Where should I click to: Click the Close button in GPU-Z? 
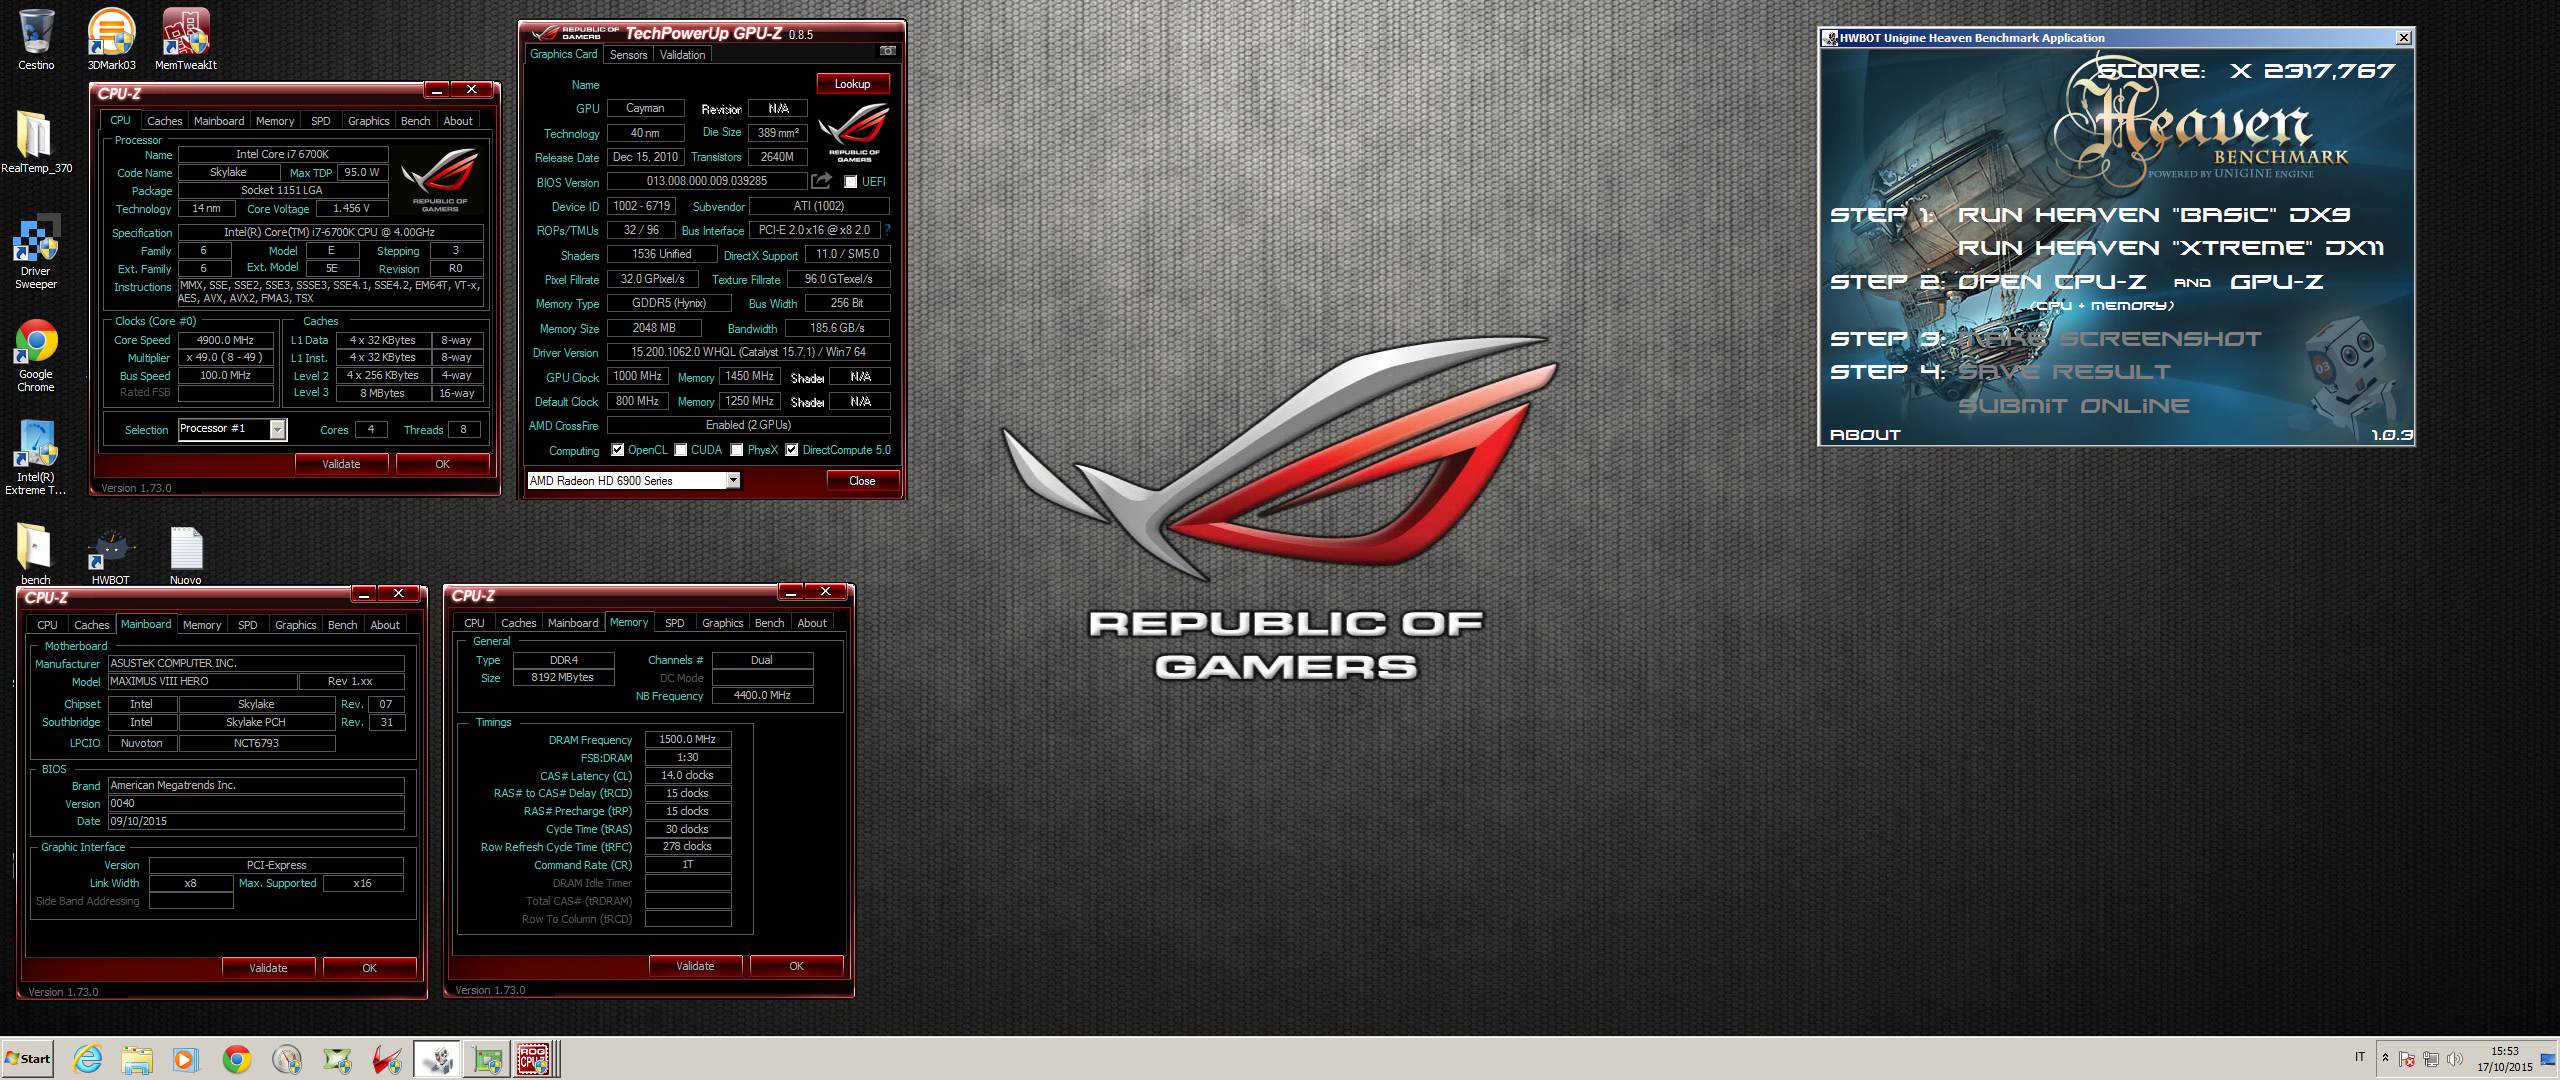(862, 481)
